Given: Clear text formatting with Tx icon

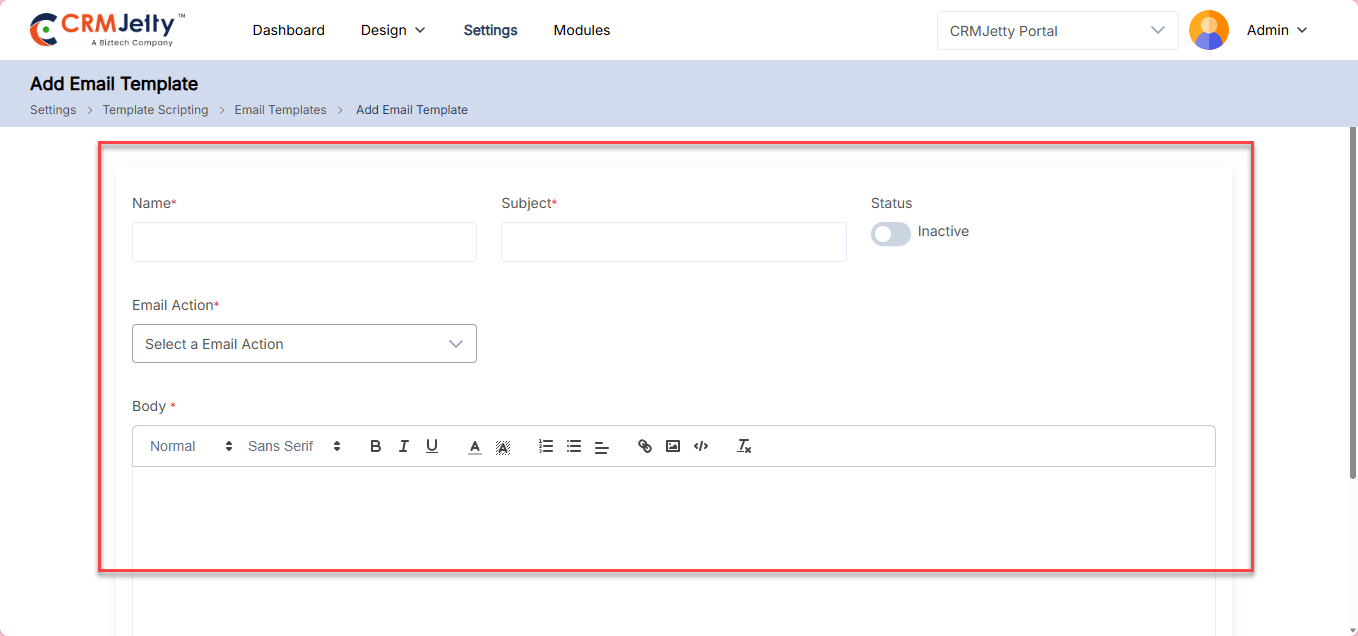Looking at the screenshot, I should (x=744, y=446).
